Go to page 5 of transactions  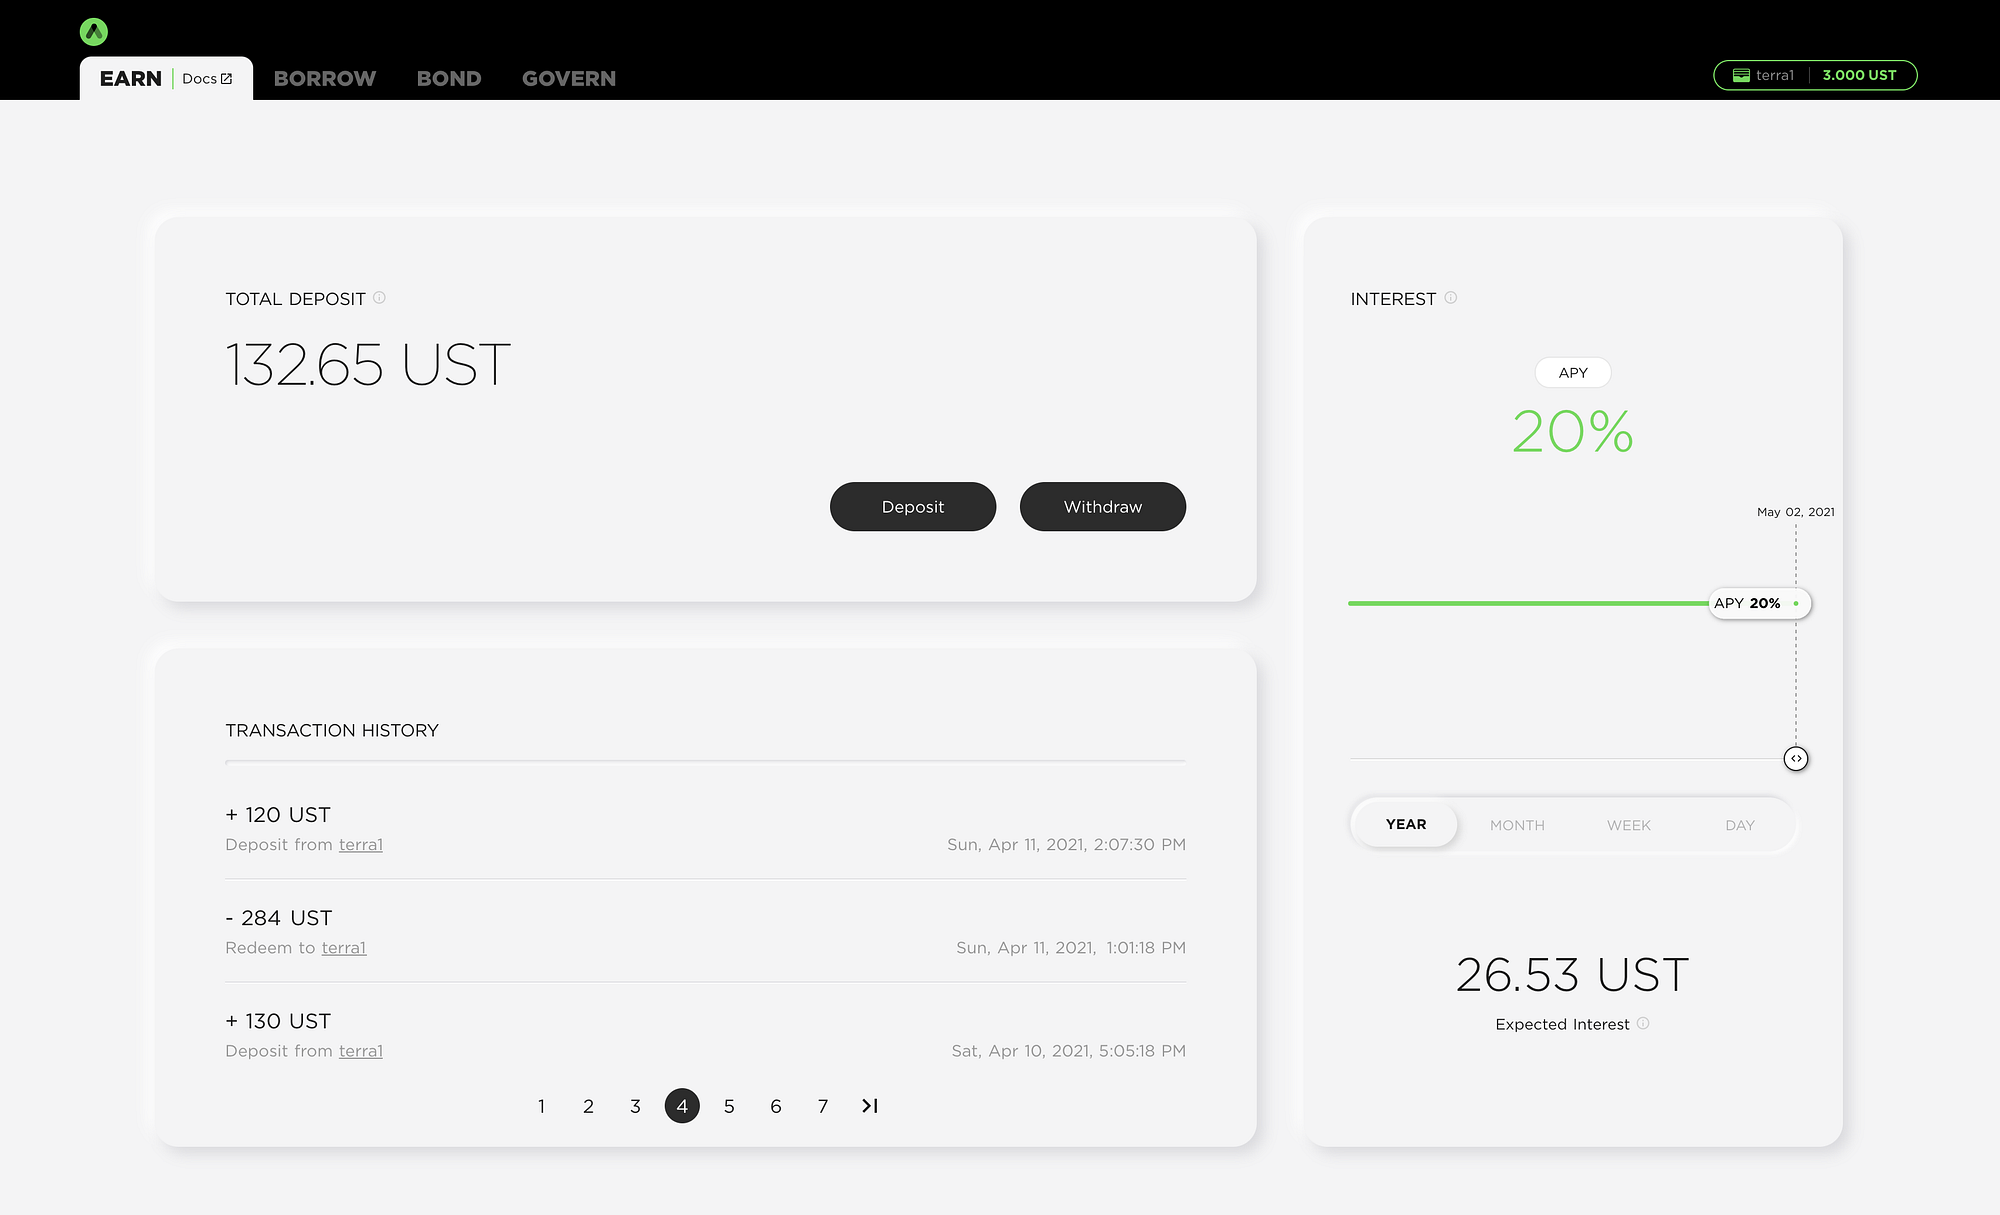[729, 1106]
